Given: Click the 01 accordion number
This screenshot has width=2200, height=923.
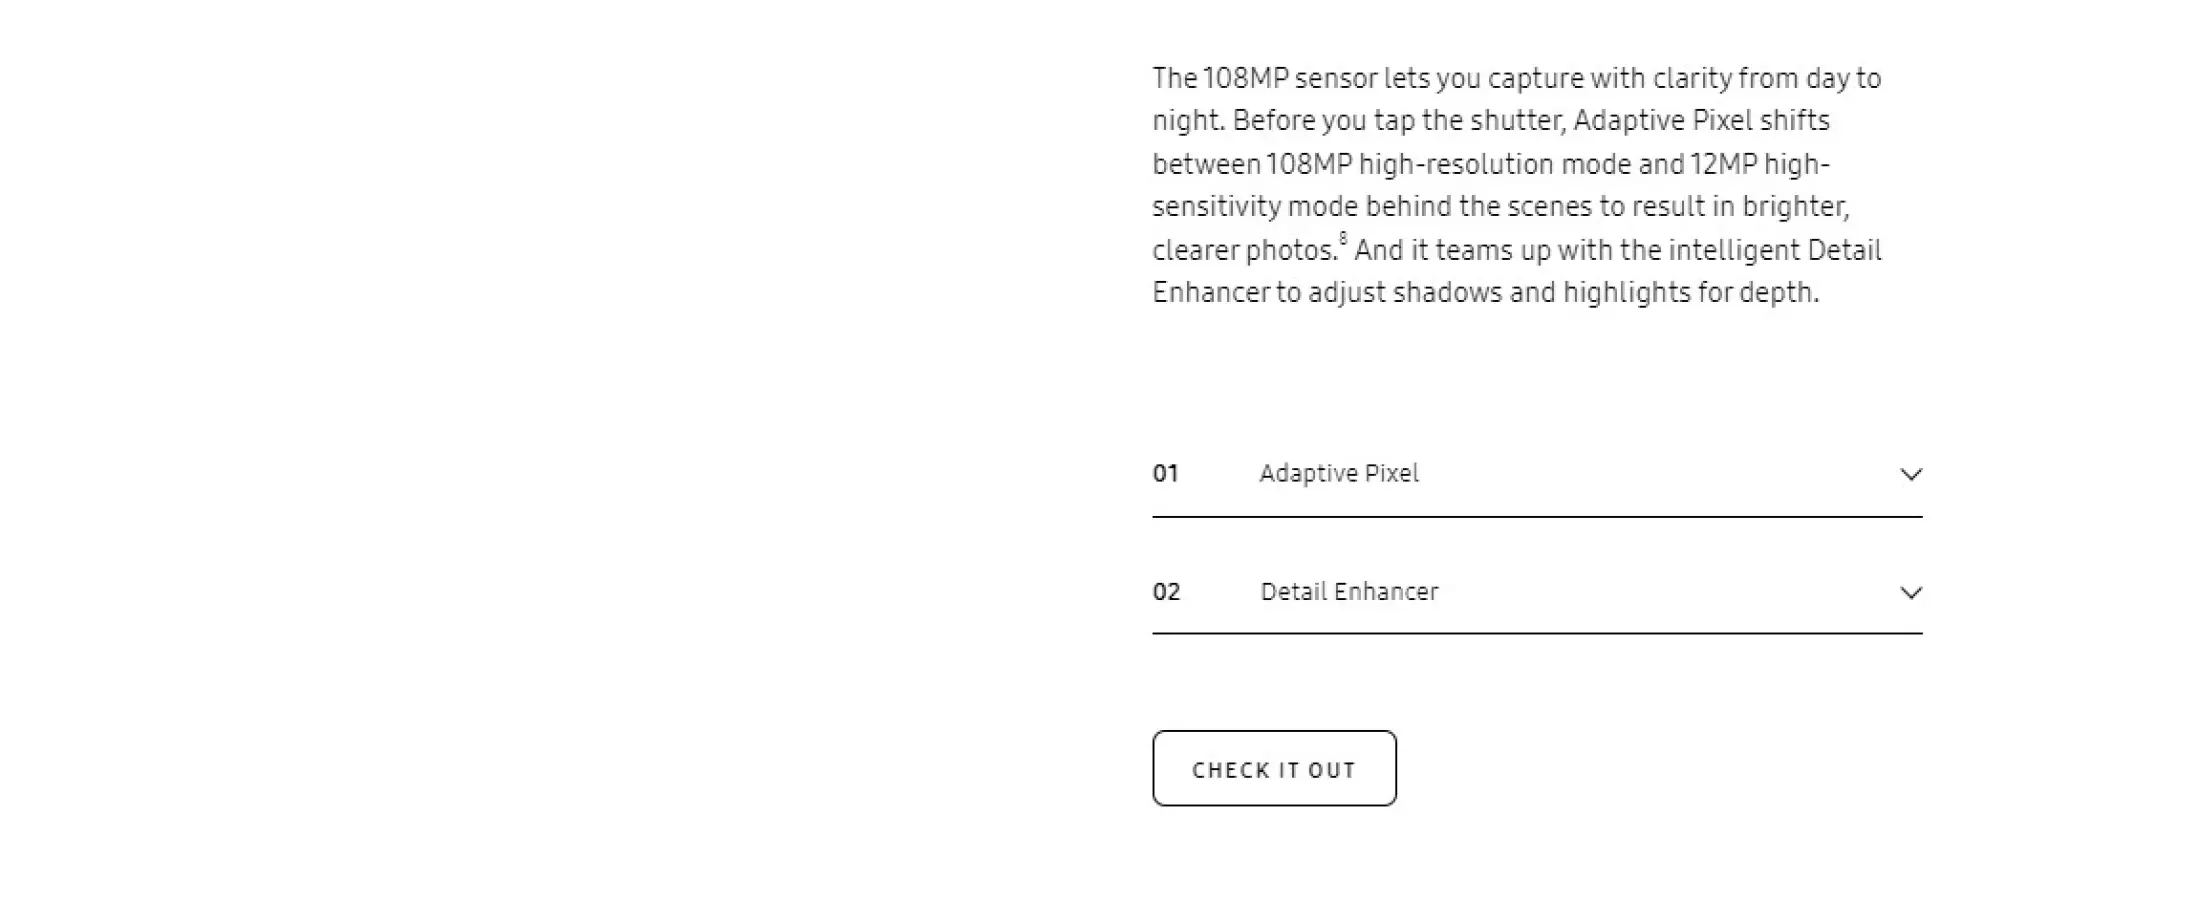Looking at the screenshot, I should [1165, 474].
